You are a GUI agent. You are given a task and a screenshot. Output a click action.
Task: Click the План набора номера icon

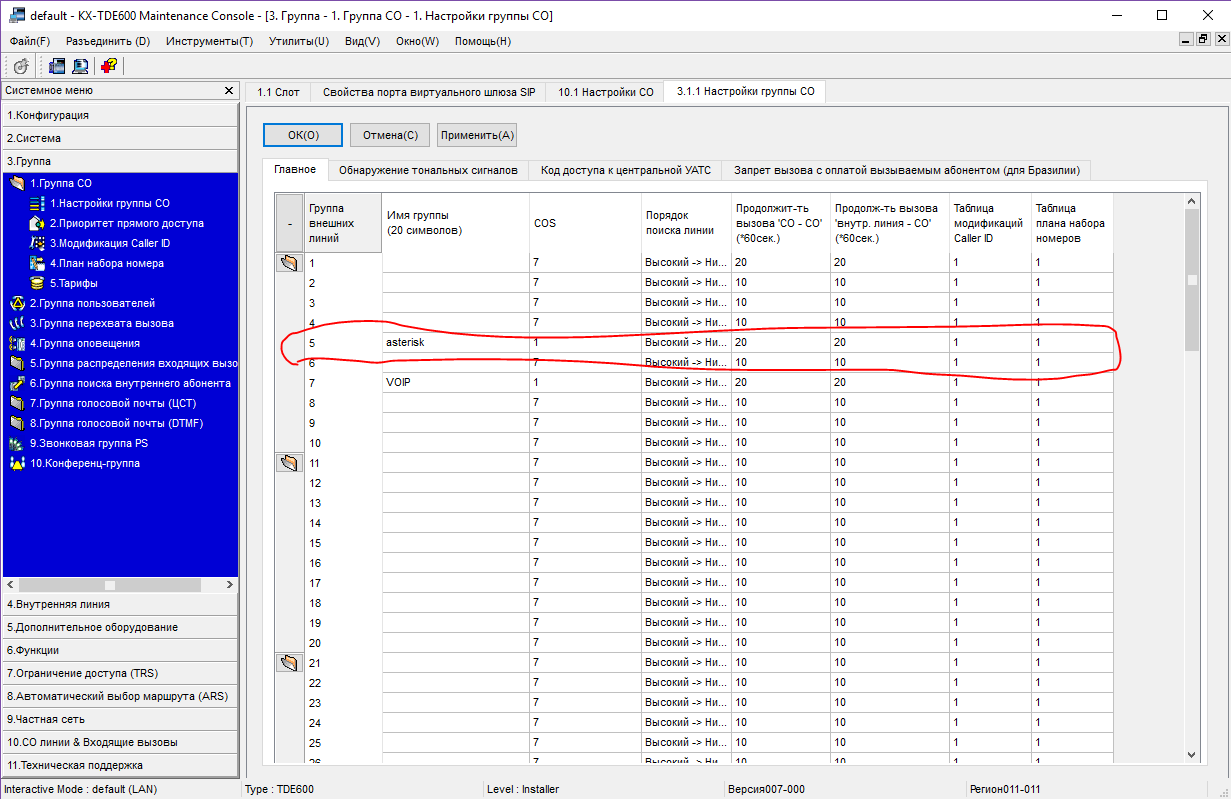[37, 263]
